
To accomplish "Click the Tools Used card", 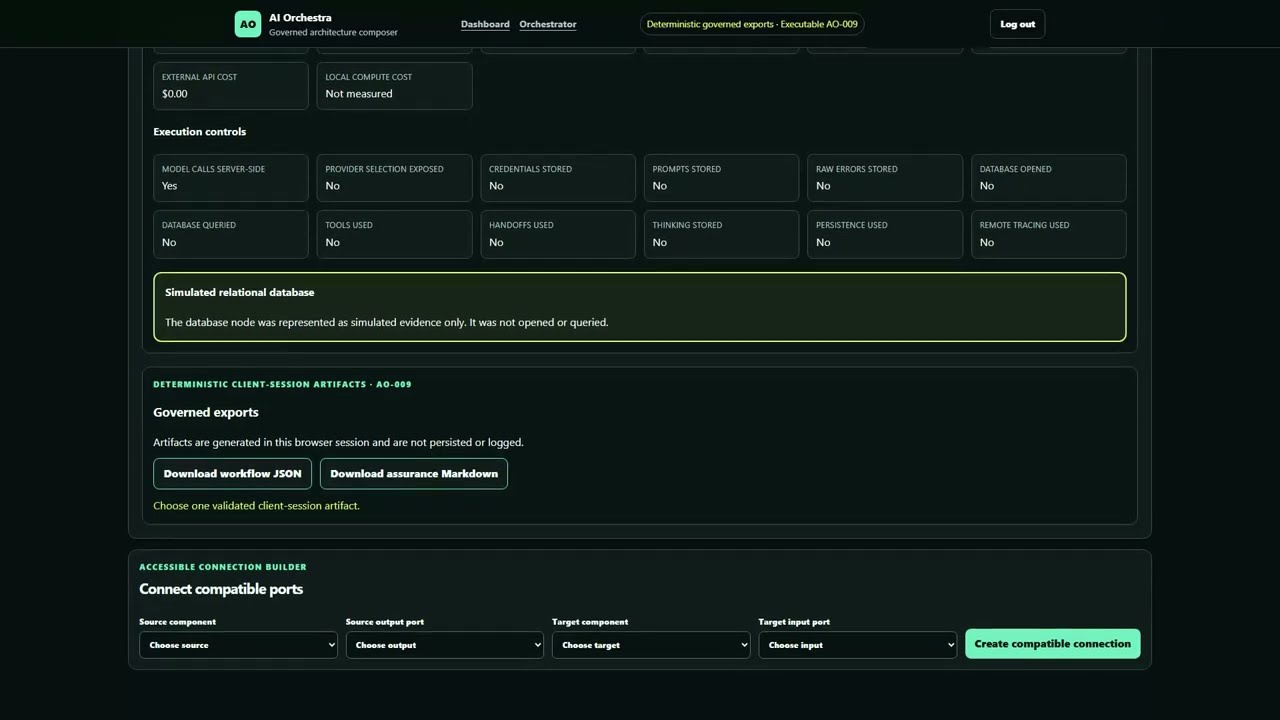I will tap(394, 234).
